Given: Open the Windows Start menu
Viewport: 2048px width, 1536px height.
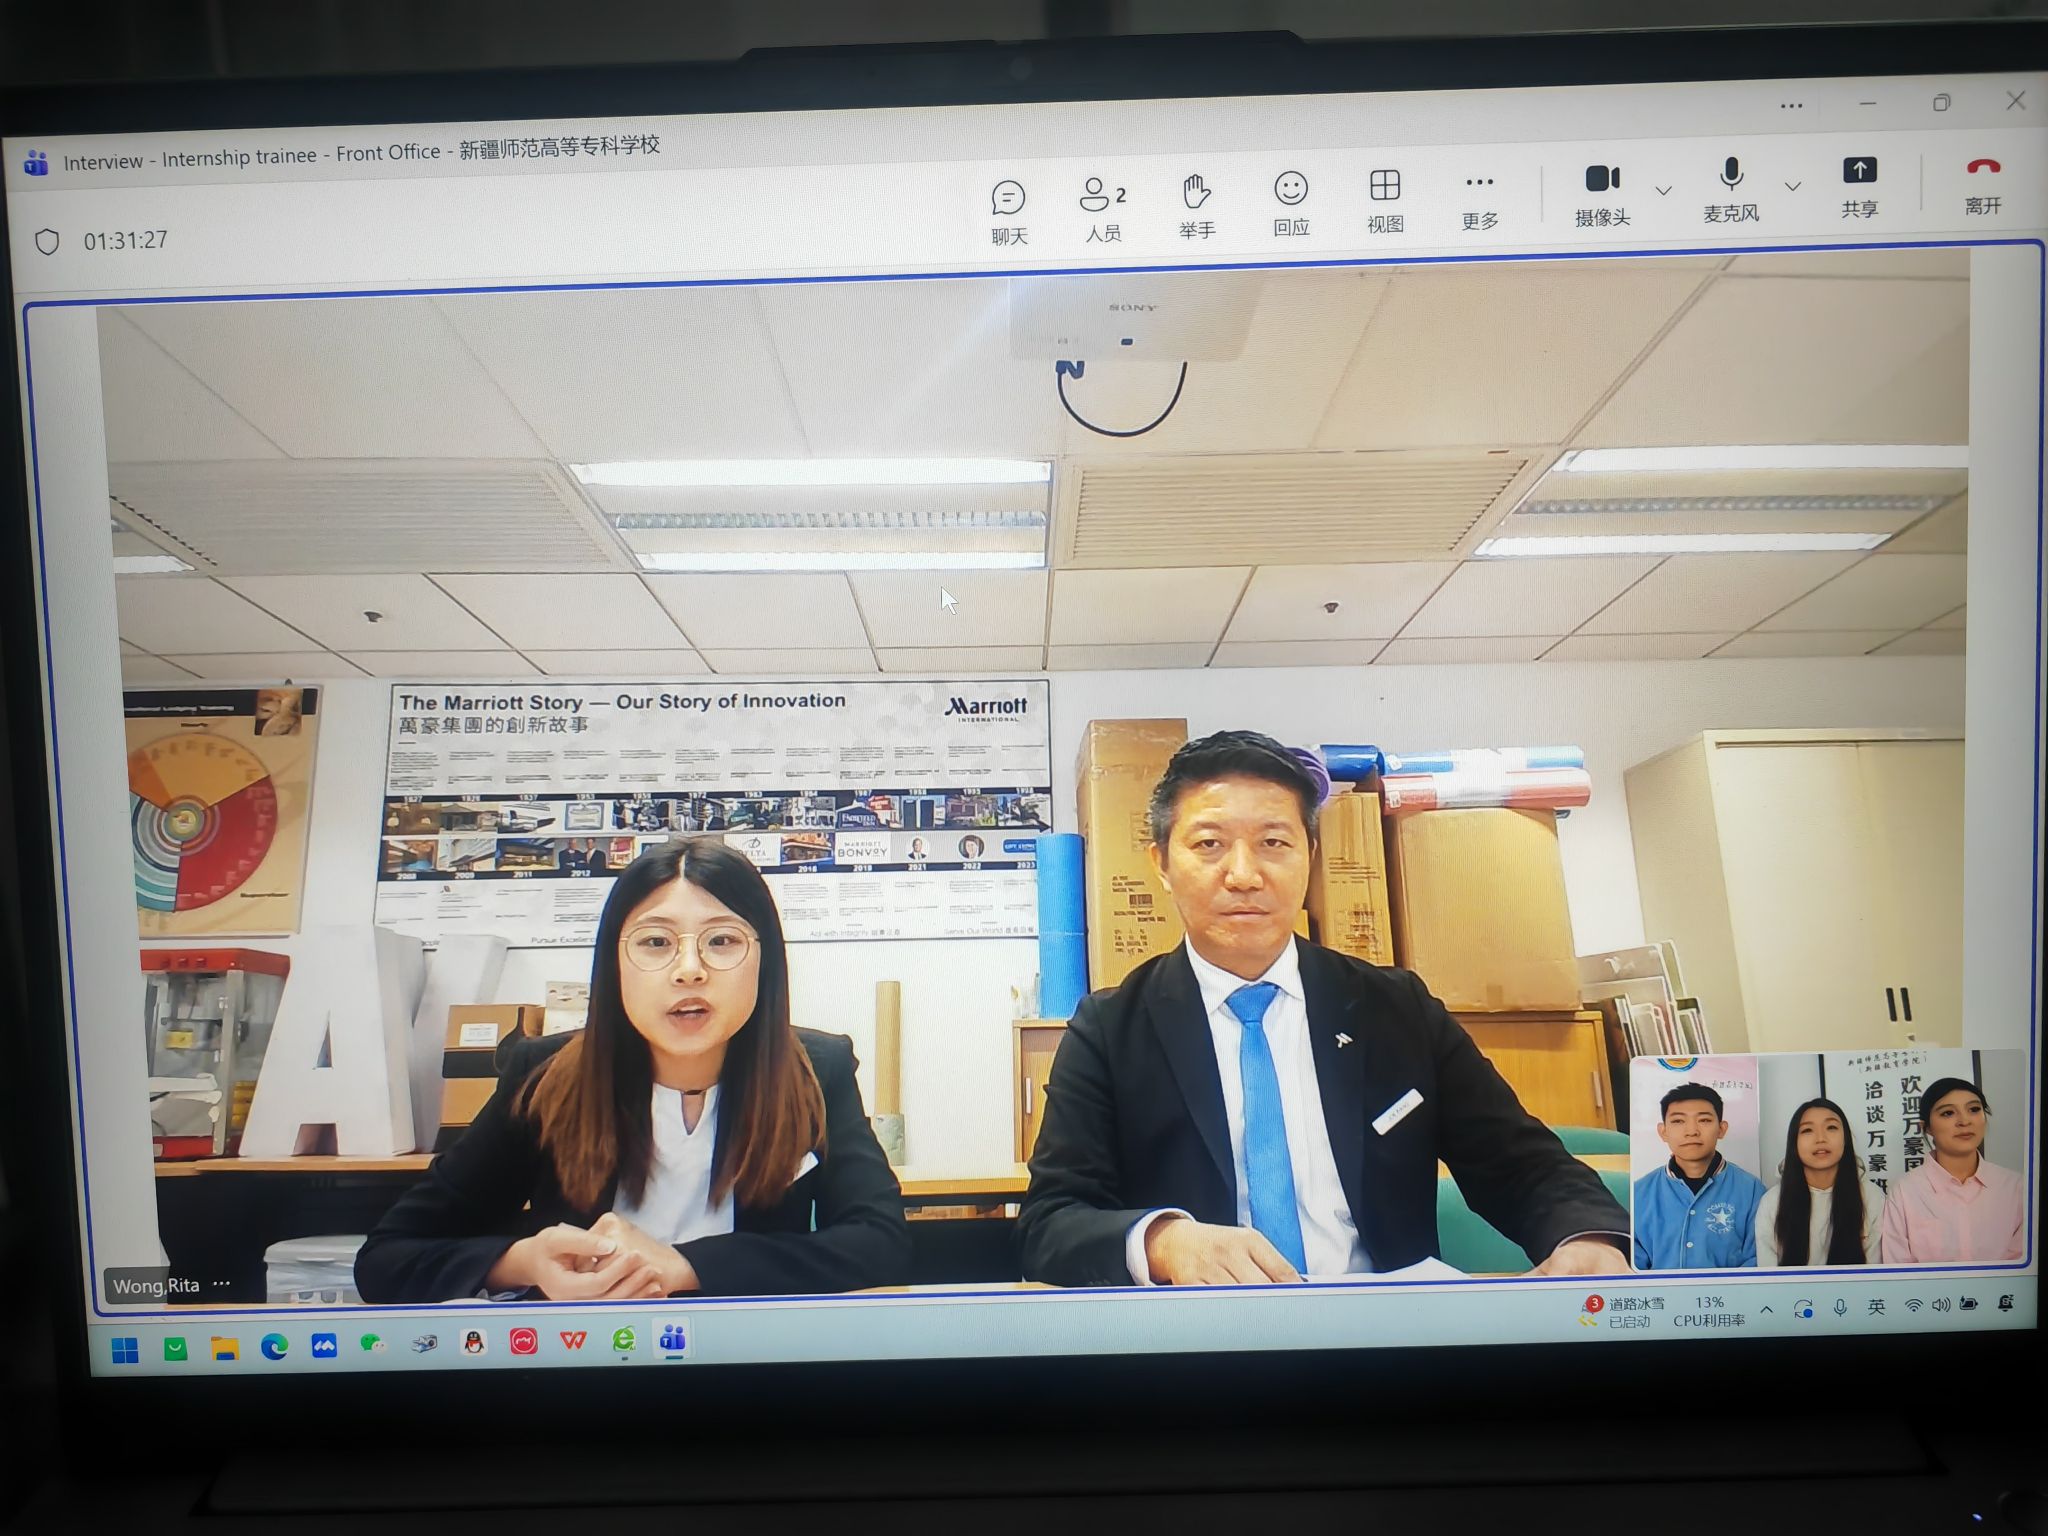Looking at the screenshot, I should (125, 1351).
